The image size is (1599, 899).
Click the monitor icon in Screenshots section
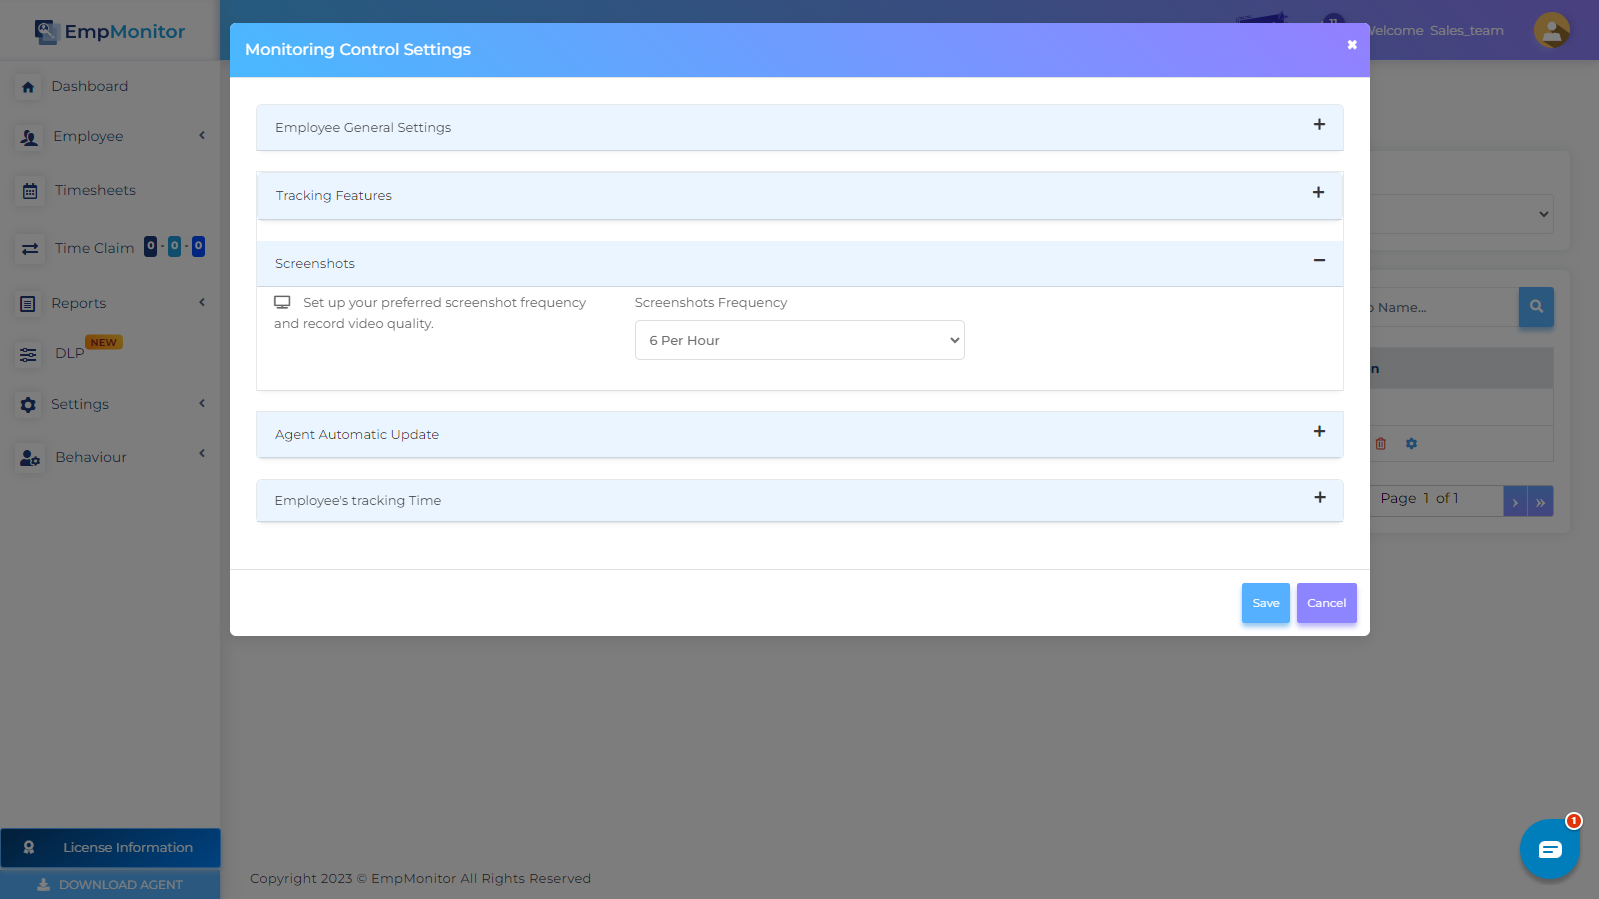coord(282,302)
